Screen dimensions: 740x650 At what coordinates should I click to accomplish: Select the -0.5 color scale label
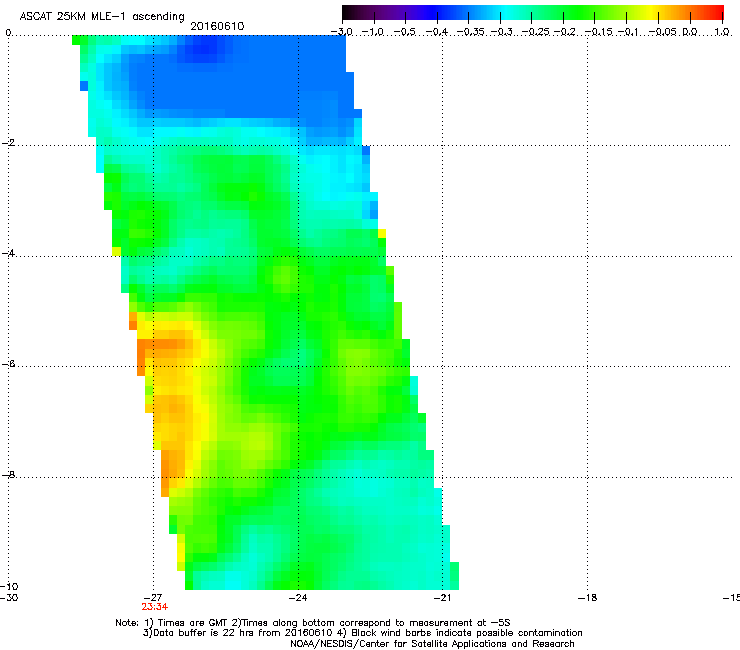pos(405,32)
